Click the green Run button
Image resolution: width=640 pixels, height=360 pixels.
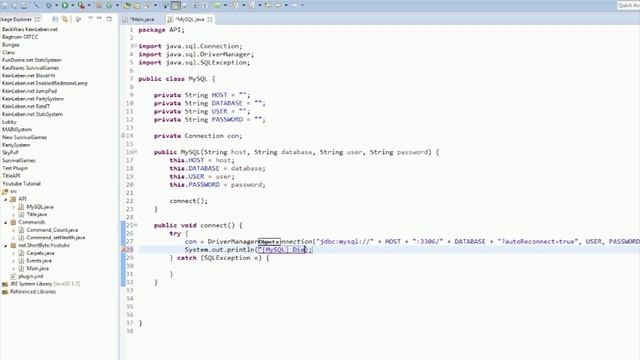coord(65,5)
